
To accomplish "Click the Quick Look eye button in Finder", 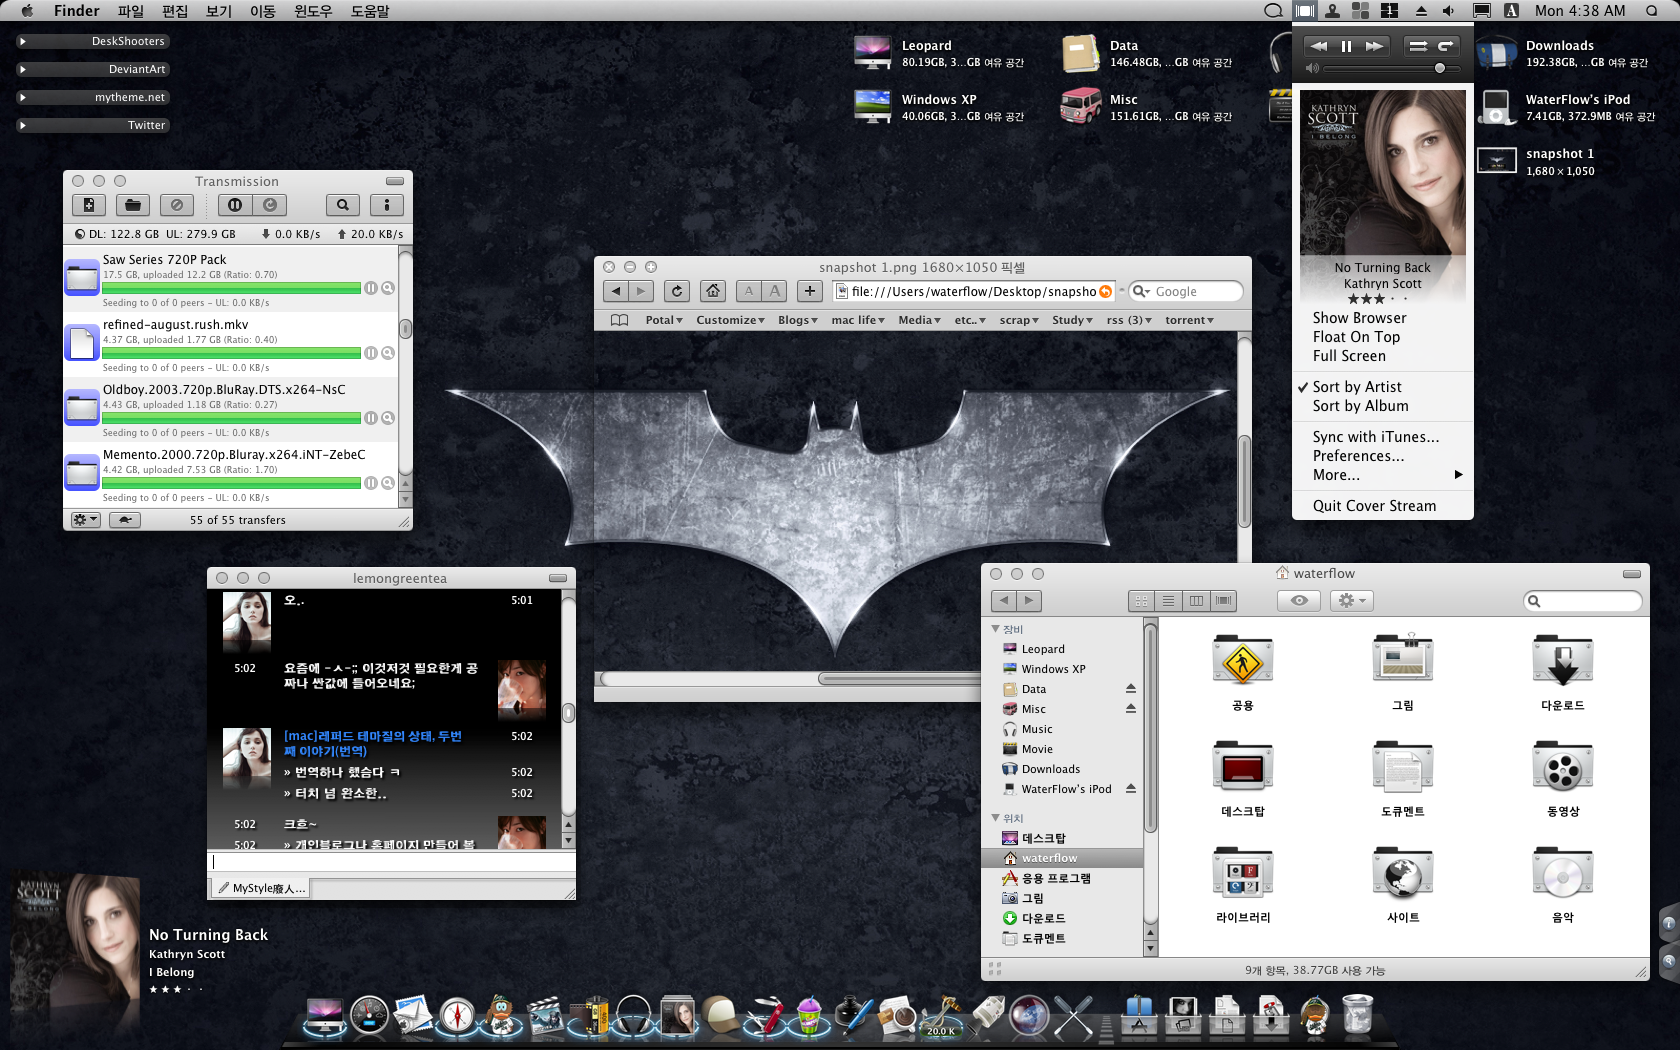I will tap(1299, 601).
